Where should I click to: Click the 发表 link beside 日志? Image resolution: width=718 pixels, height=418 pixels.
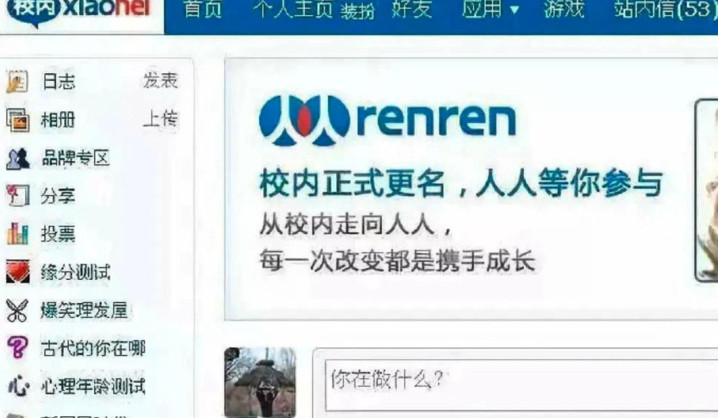point(160,81)
